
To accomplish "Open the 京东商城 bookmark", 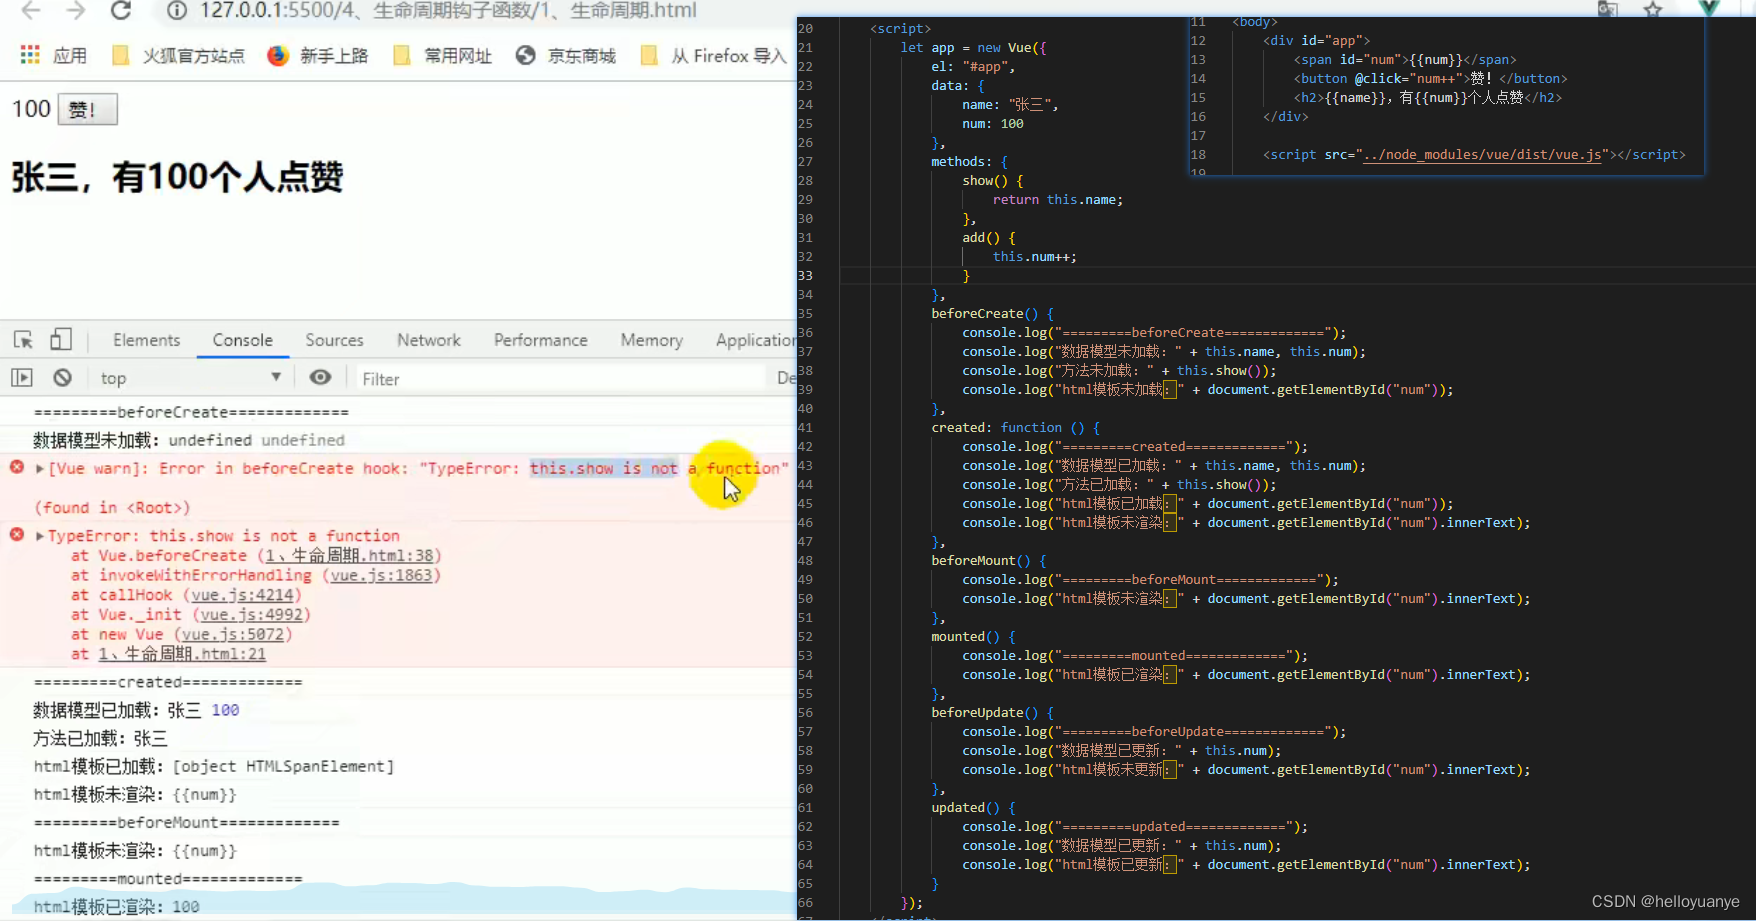I will (566, 56).
